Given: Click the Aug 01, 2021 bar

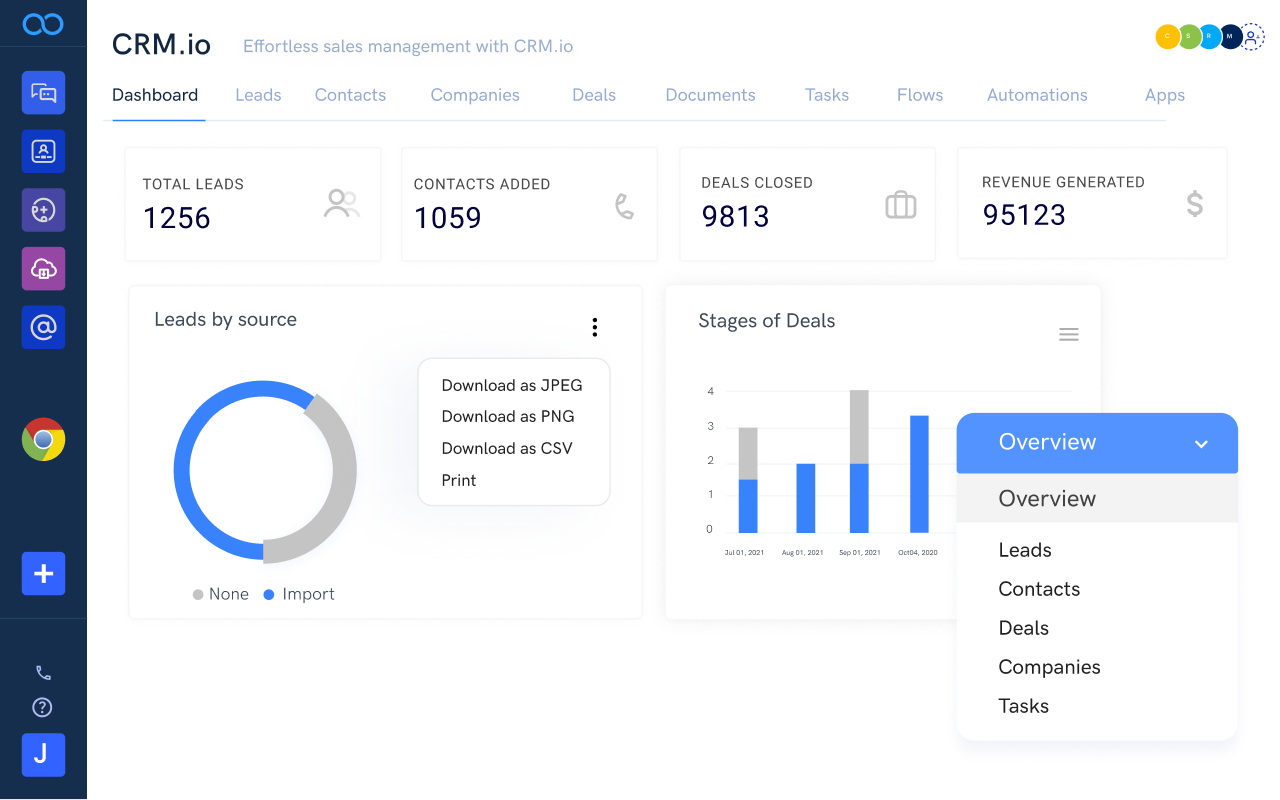Looking at the screenshot, I should click(806, 498).
